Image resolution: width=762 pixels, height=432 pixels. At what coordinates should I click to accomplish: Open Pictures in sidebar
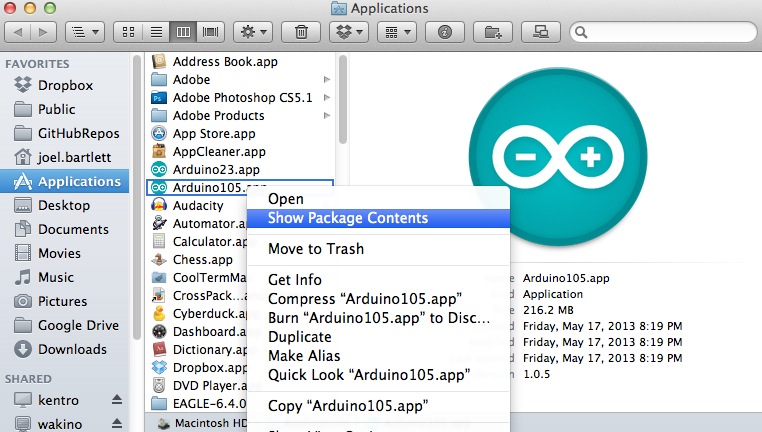tap(64, 301)
